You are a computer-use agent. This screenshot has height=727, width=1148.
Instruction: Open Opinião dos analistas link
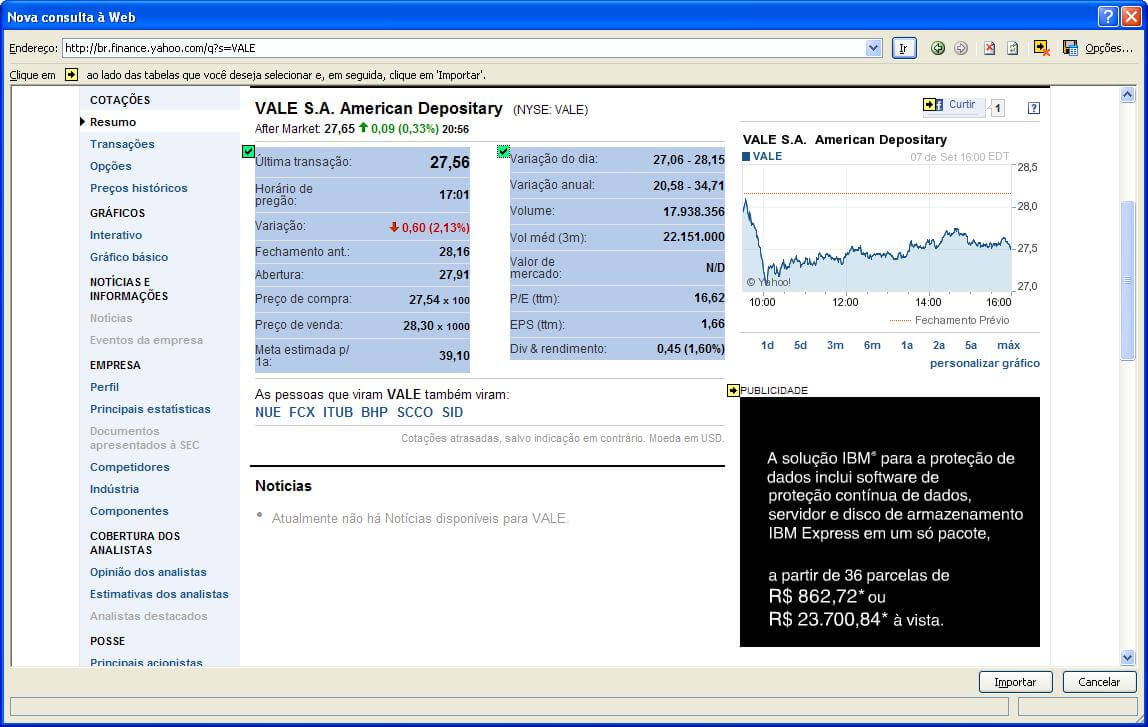click(x=148, y=572)
